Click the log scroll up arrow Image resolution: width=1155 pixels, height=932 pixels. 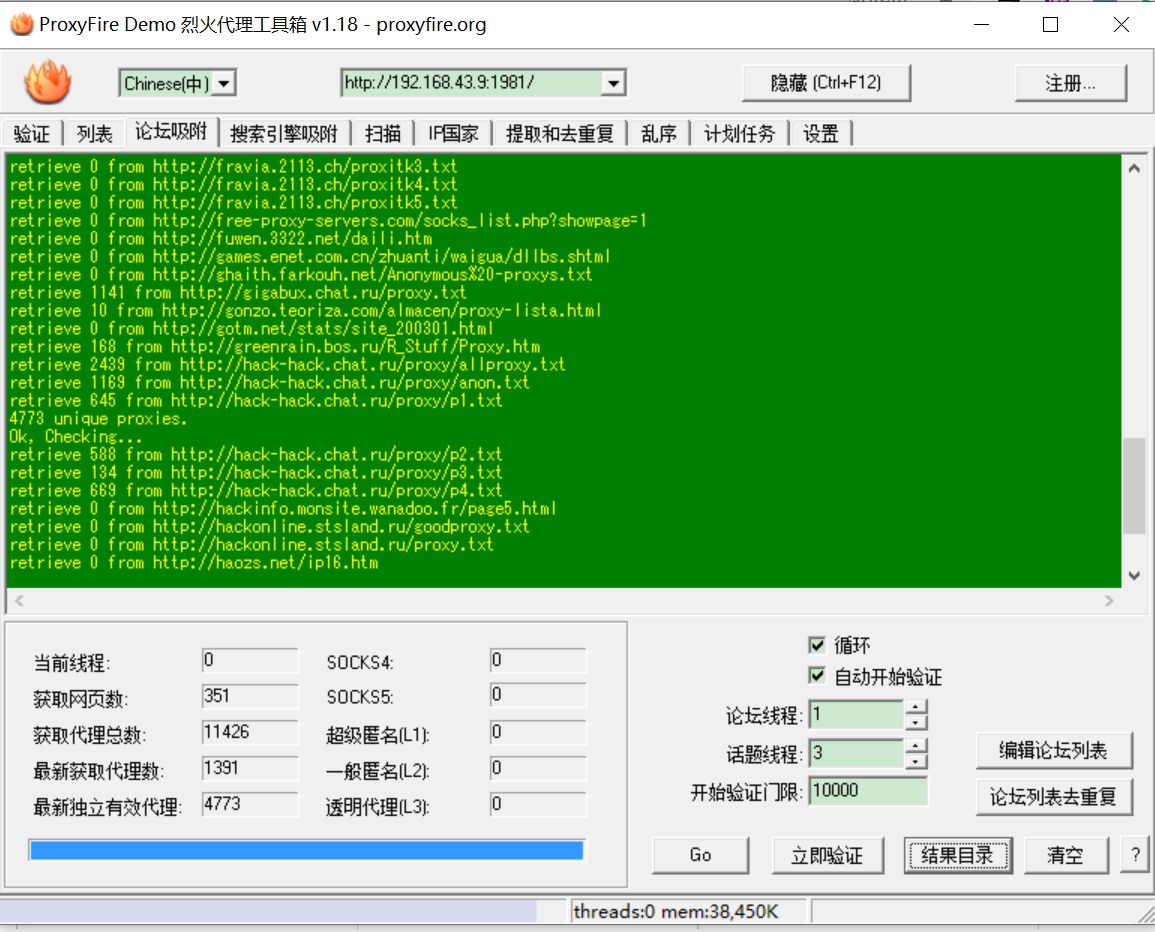click(1134, 169)
